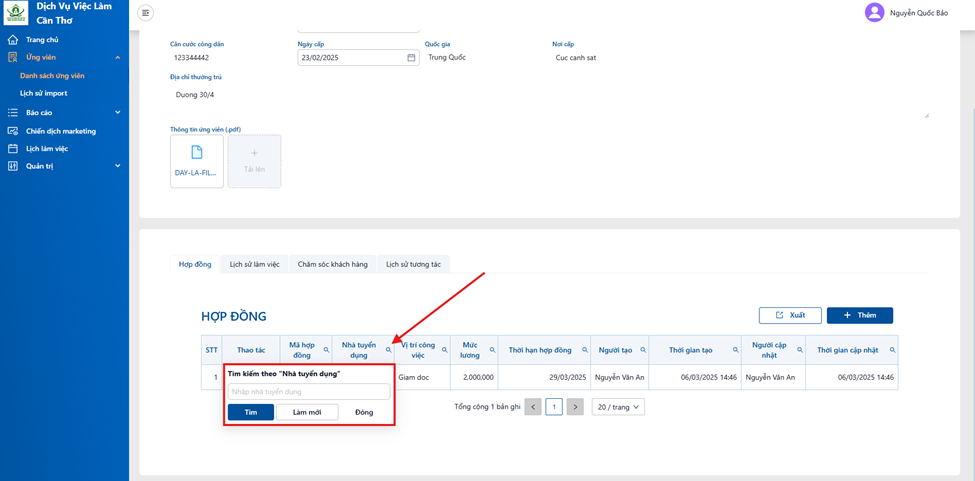Screen dimensions: 975x481
Task: Switch to the Lịch sử làm việc tab
Action: coord(254,264)
